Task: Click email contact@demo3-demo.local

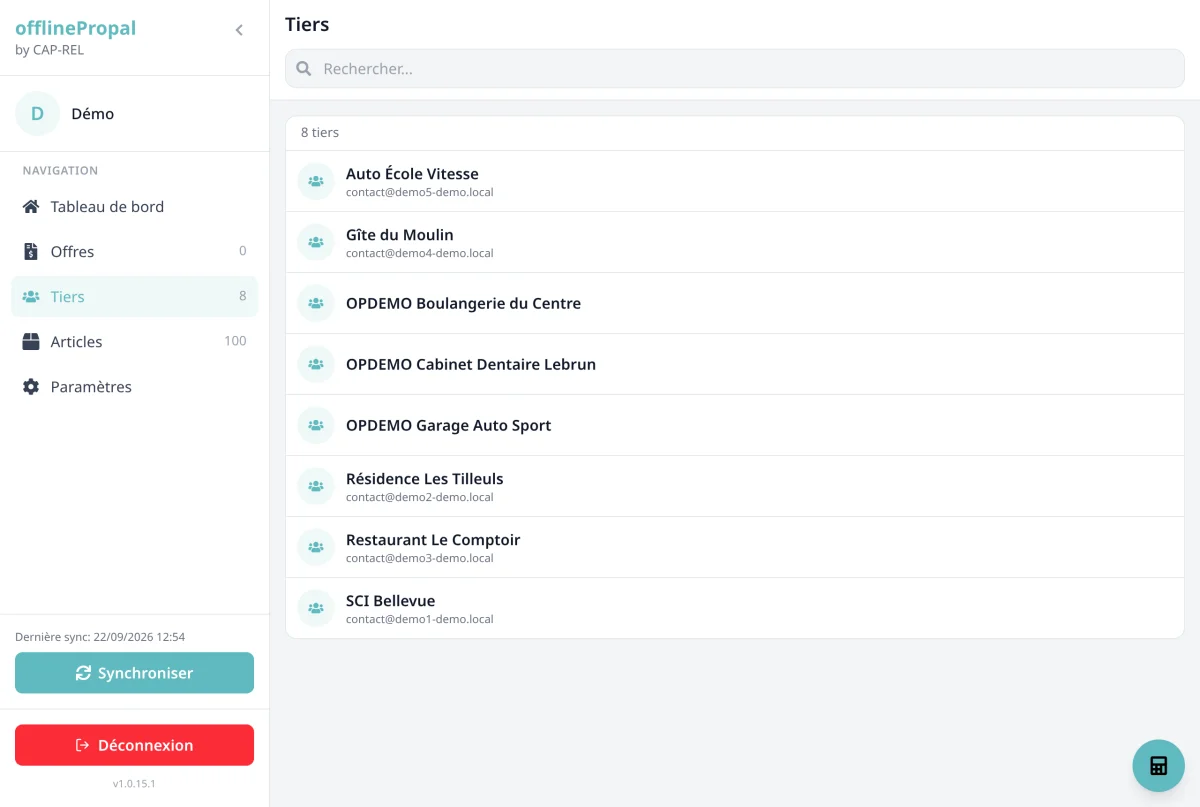Action: click(x=420, y=559)
